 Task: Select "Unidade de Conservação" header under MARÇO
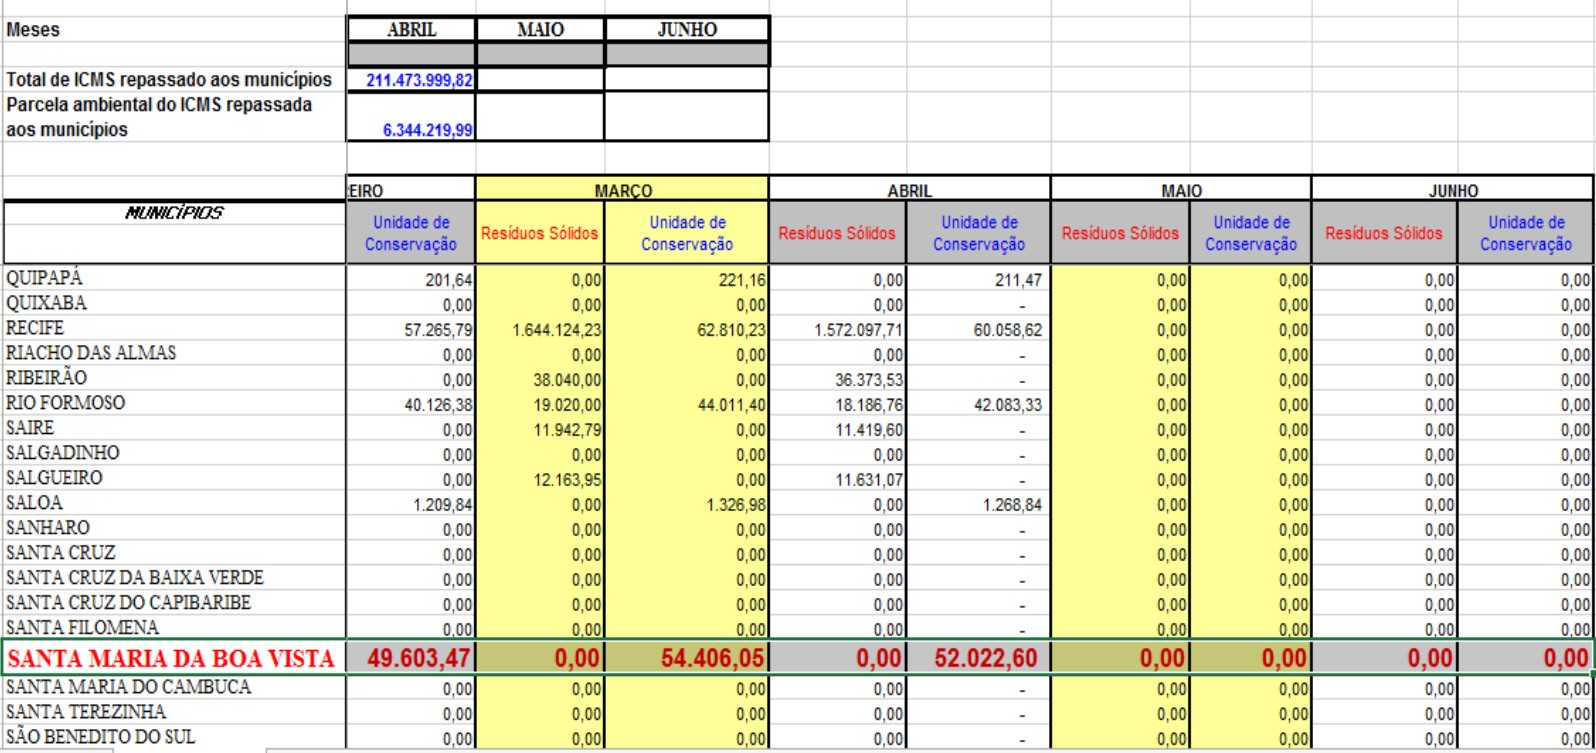687,233
